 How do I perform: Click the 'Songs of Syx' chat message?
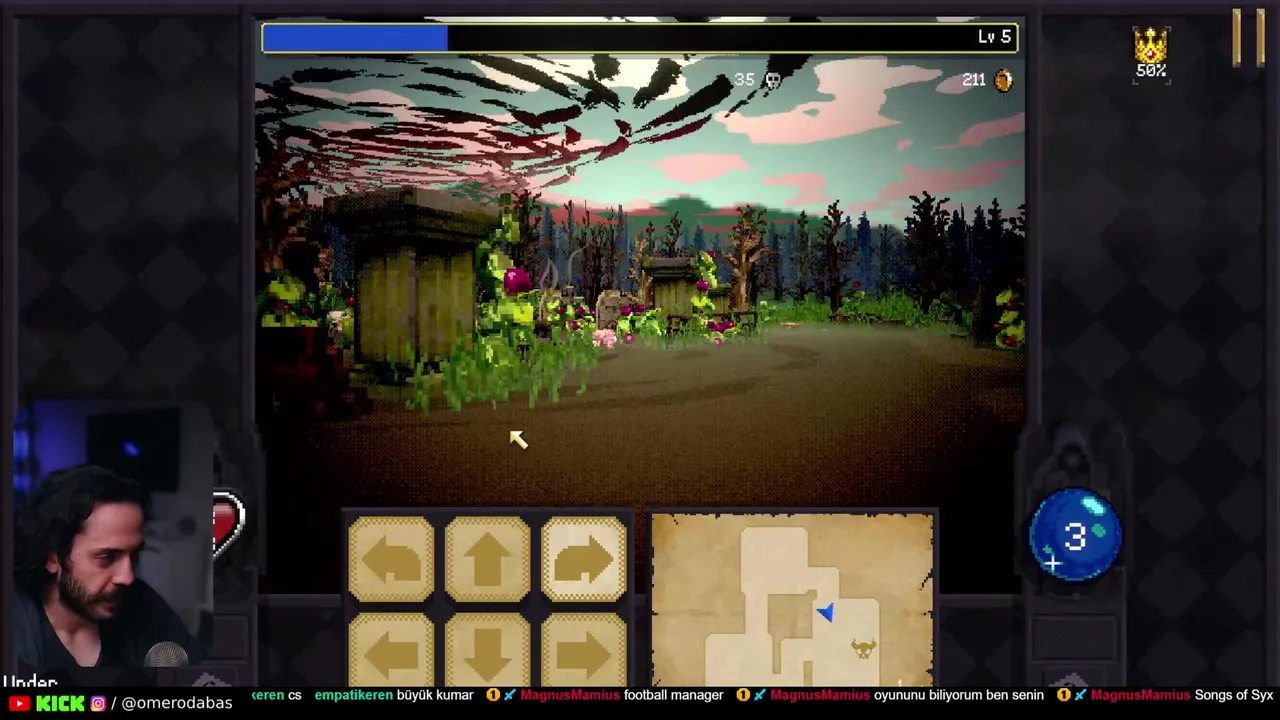1234,695
